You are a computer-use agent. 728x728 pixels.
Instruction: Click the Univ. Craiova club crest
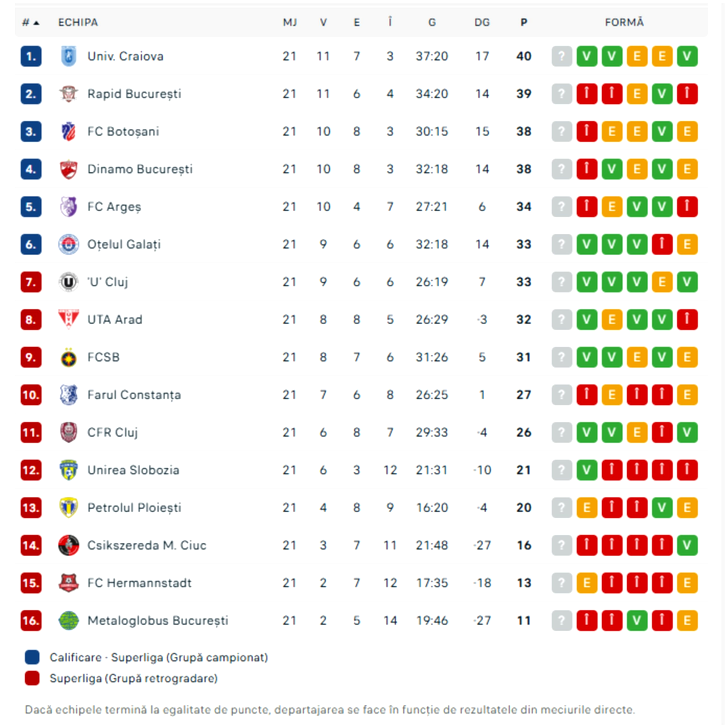click(68, 56)
